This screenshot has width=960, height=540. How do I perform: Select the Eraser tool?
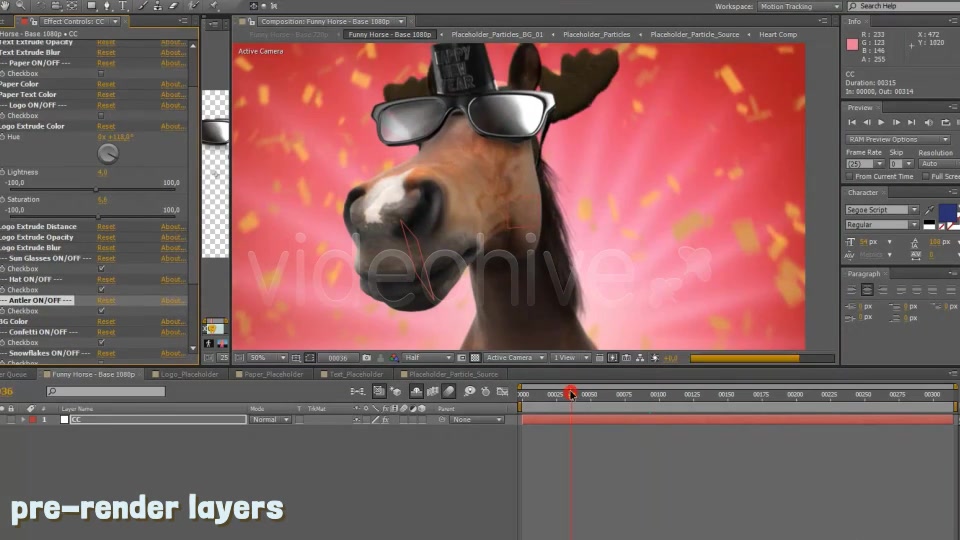[x=173, y=6]
